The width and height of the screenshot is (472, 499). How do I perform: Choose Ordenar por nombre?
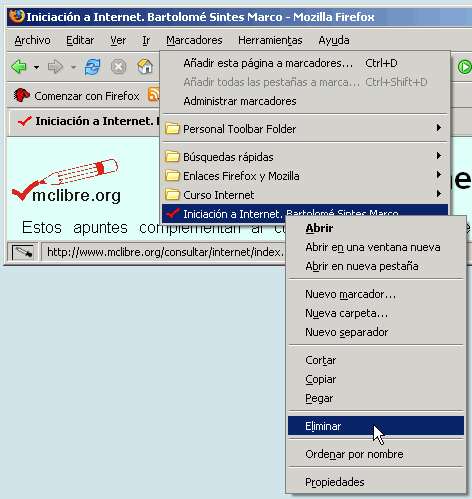tap(376, 454)
